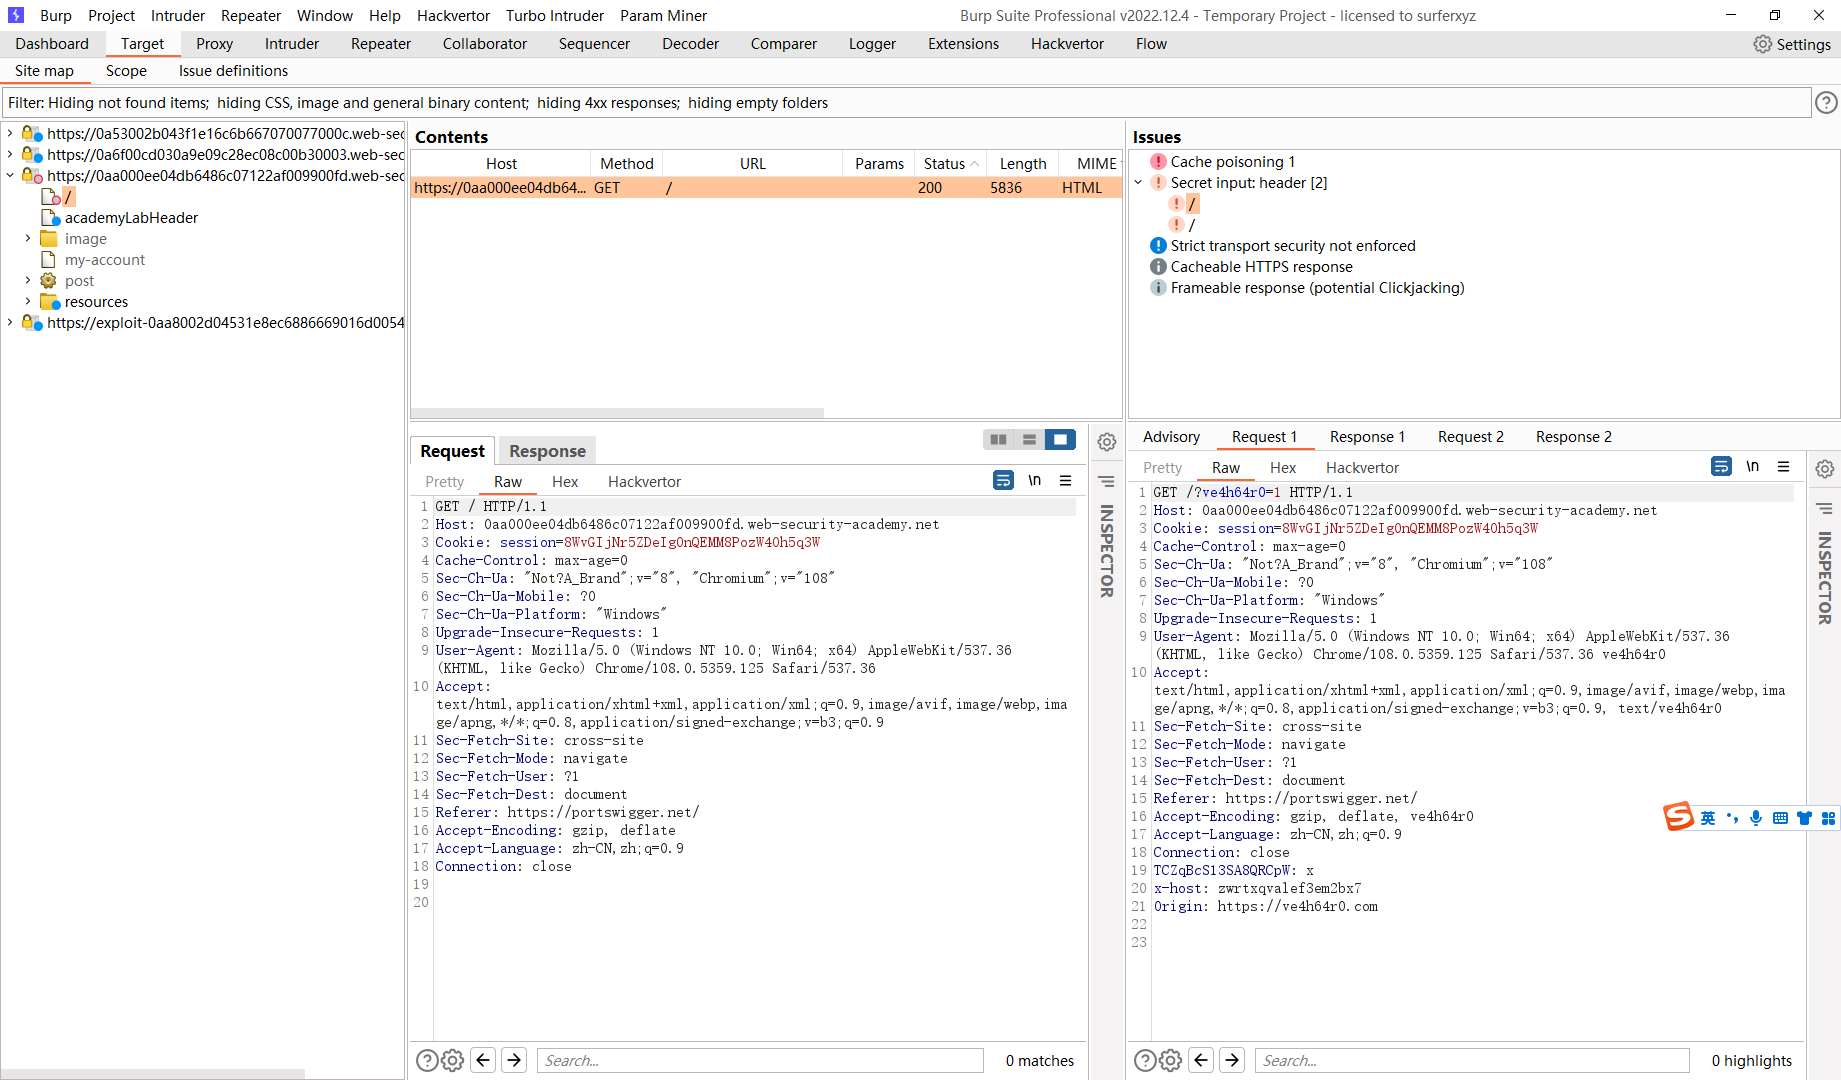Select Cacheable HTTPS response issue
Screen dimensions: 1841x1080
(1261, 267)
